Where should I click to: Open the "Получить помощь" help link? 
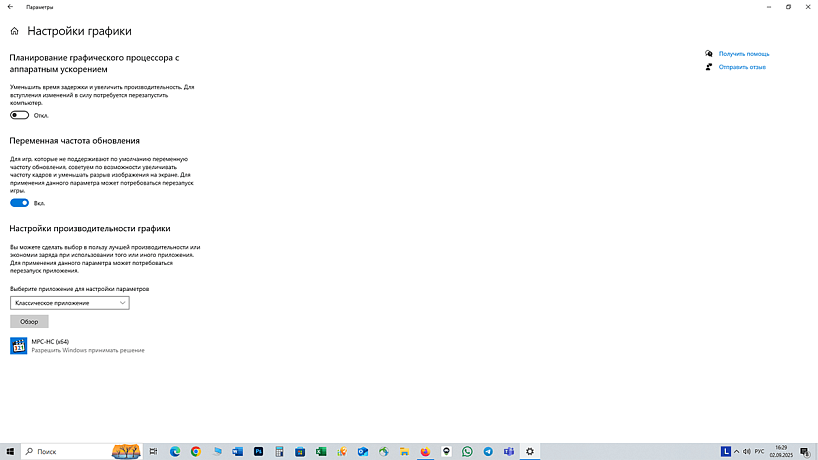tap(743, 53)
